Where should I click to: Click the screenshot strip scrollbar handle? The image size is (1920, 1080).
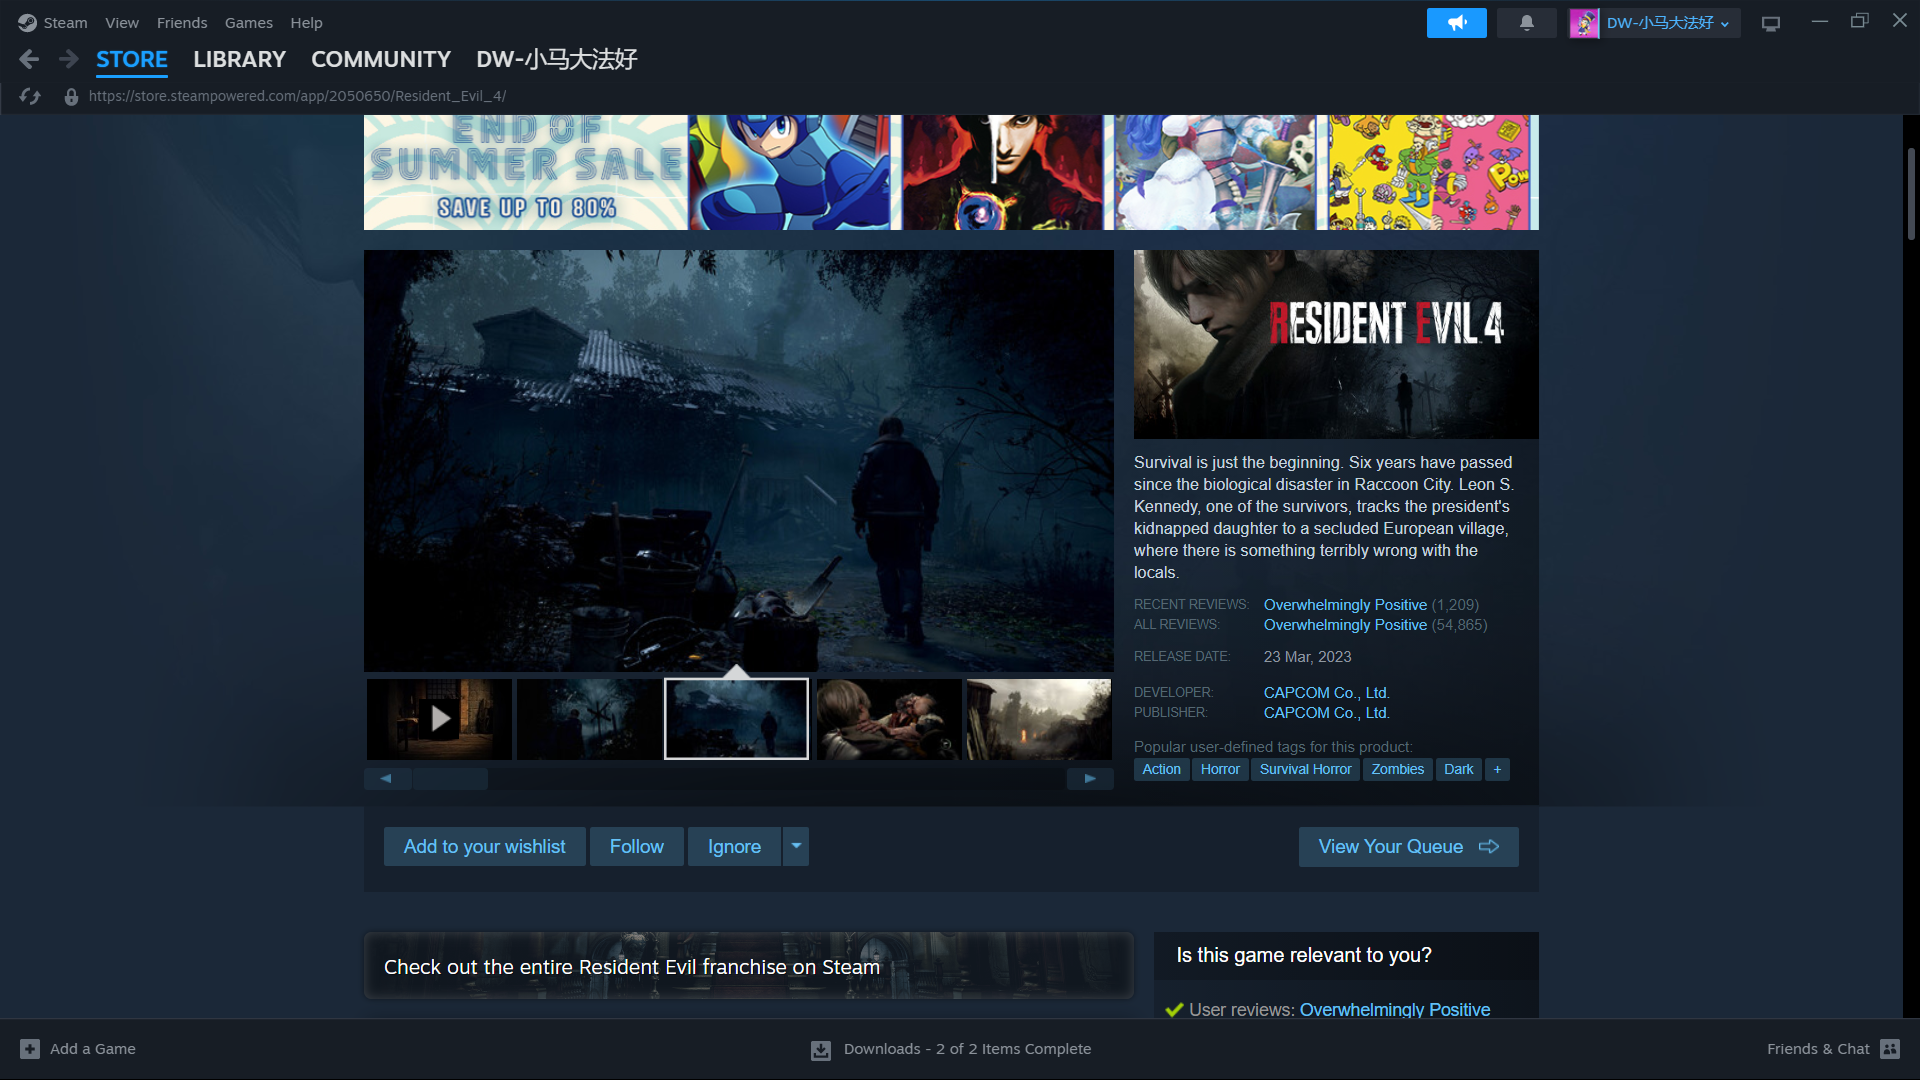point(450,779)
